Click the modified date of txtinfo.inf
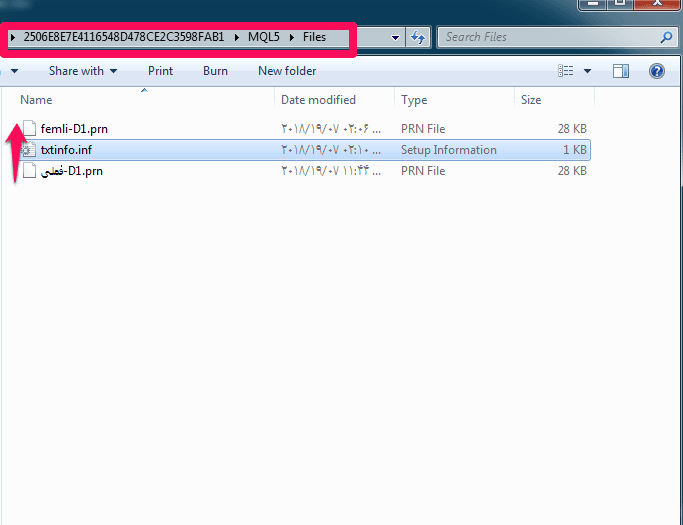 (x=331, y=150)
